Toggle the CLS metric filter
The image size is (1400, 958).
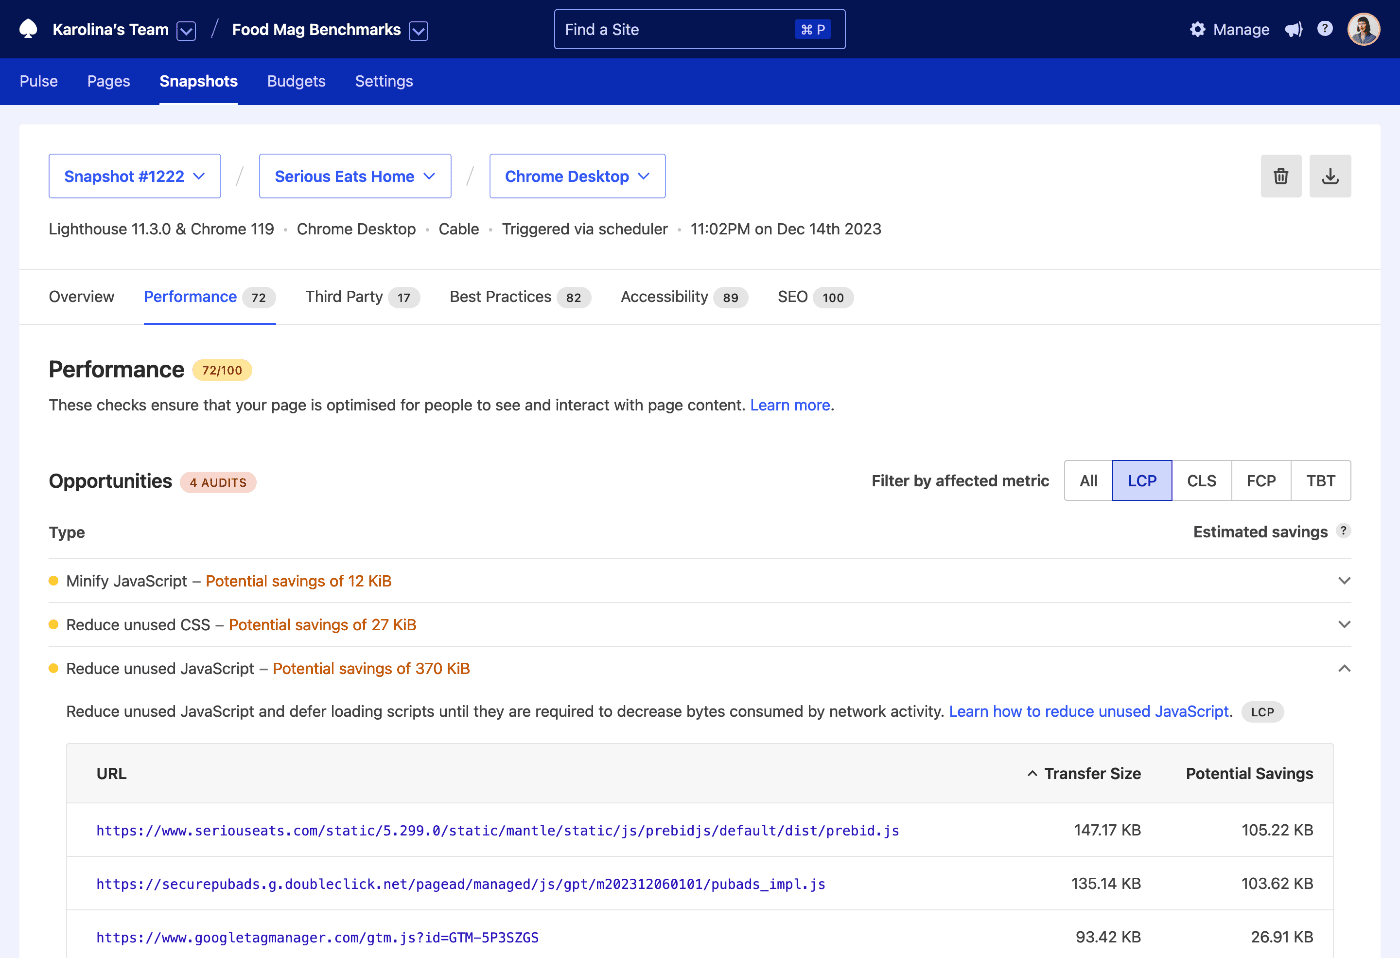coord(1201,480)
